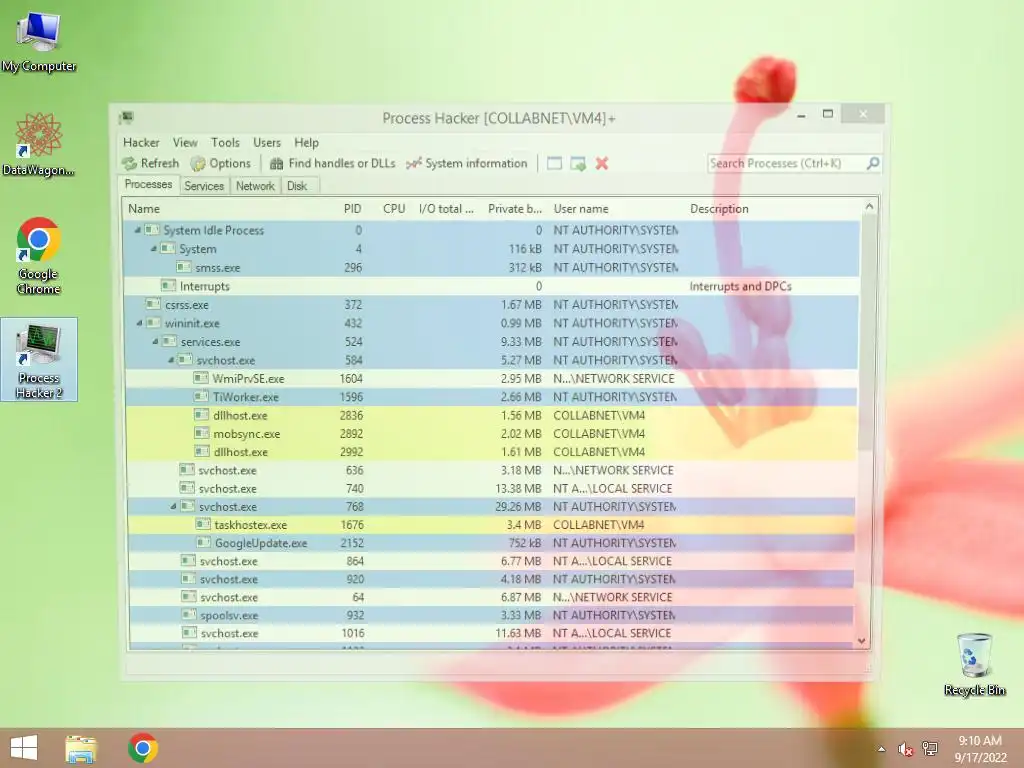Screen dimensions: 1024x768
Task: Click the find window toolbar icon
Action: (x=554, y=163)
